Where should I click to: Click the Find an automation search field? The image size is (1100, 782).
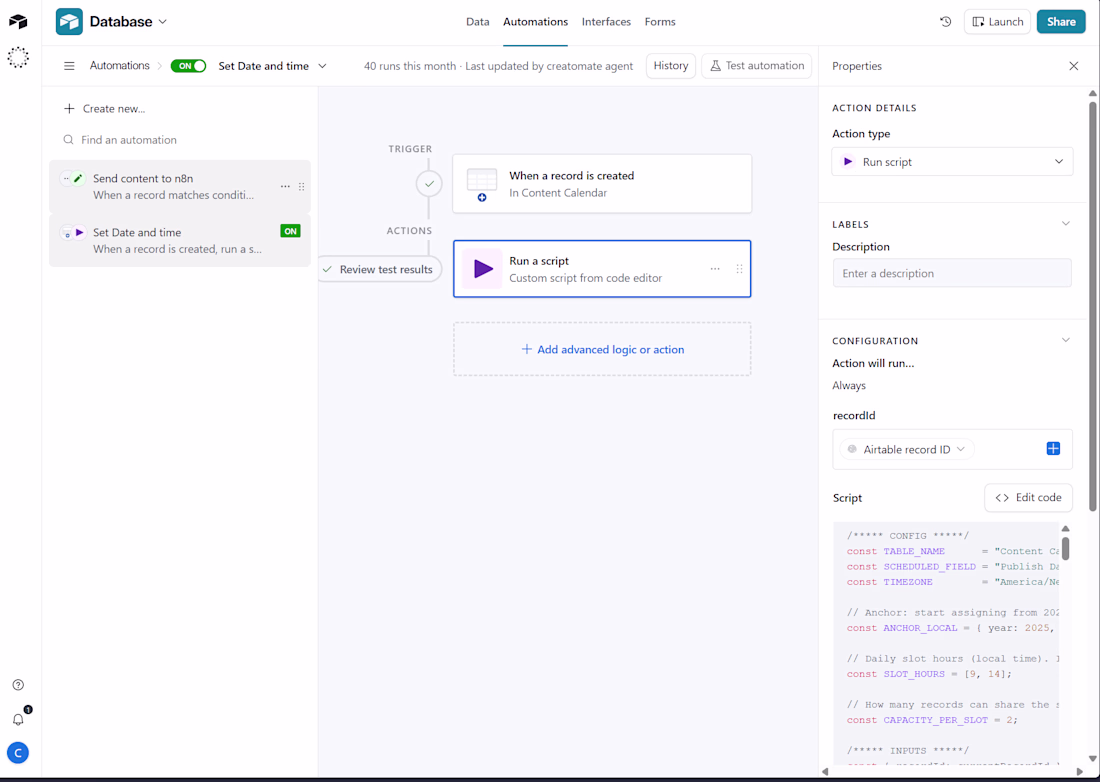(180, 140)
